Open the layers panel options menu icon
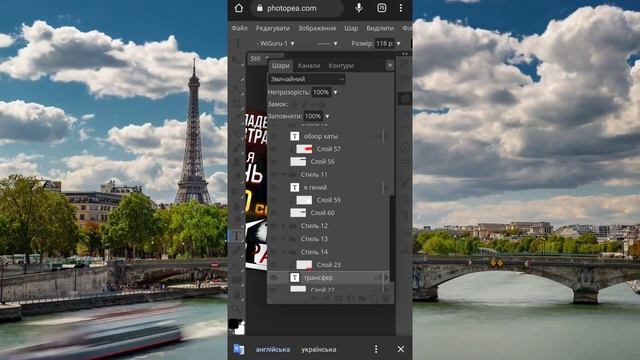 pyautogui.click(x=390, y=65)
